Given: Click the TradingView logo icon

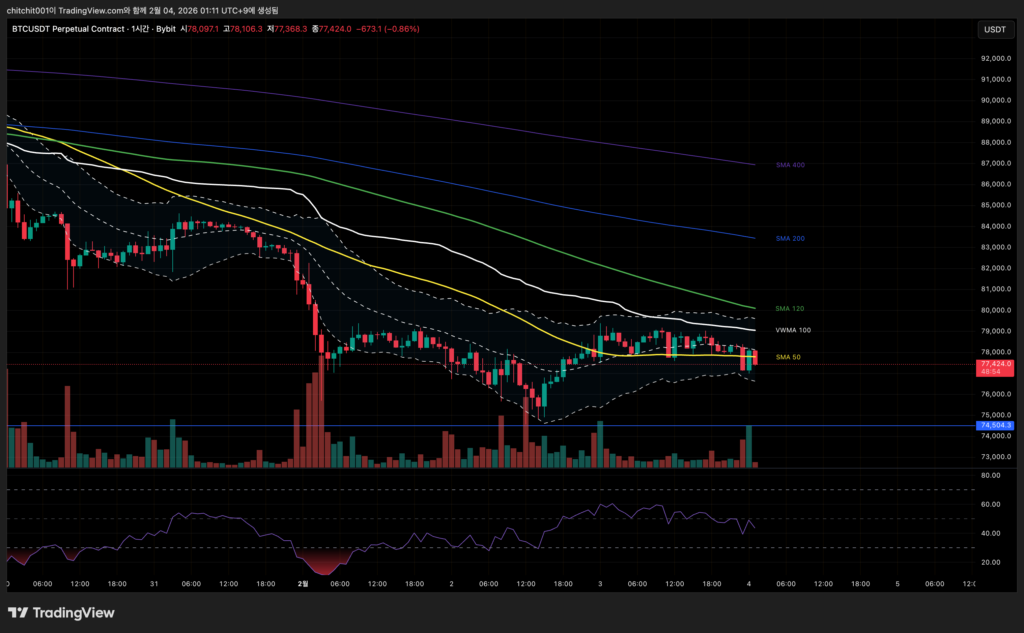Looking at the screenshot, I should coord(21,613).
